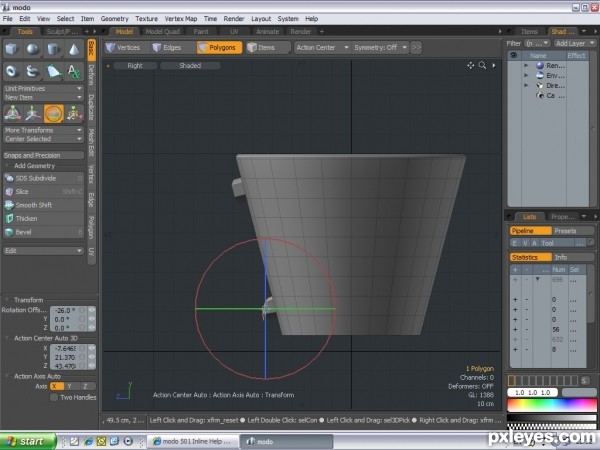Select the X axis button
Image resolution: width=600 pixels, height=450 pixels.
coord(56,386)
